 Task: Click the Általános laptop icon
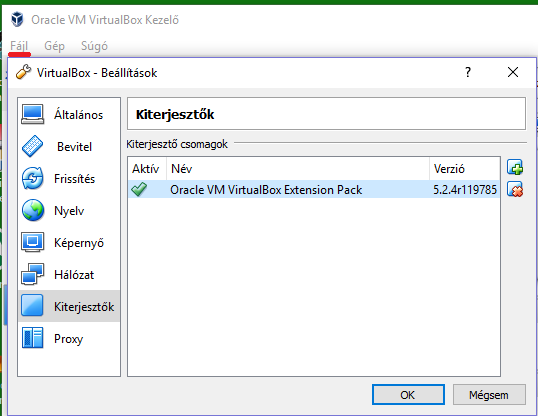33,114
